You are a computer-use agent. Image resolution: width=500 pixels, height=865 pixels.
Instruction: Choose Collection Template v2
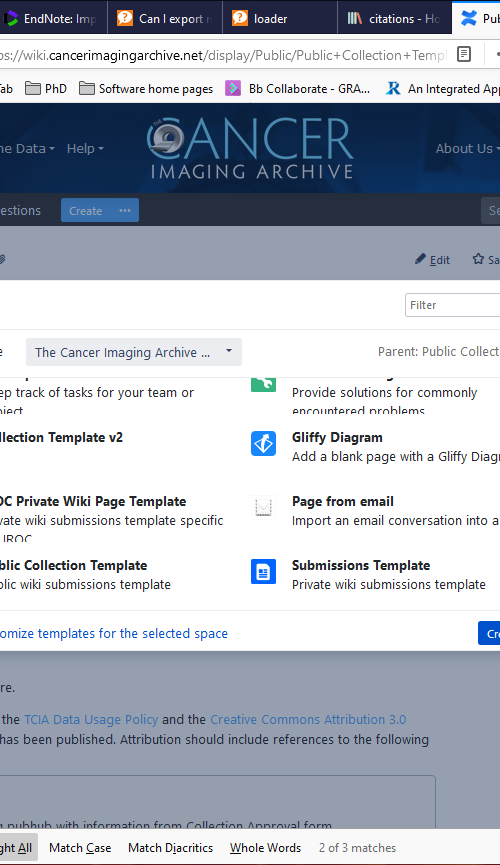point(61,437)
